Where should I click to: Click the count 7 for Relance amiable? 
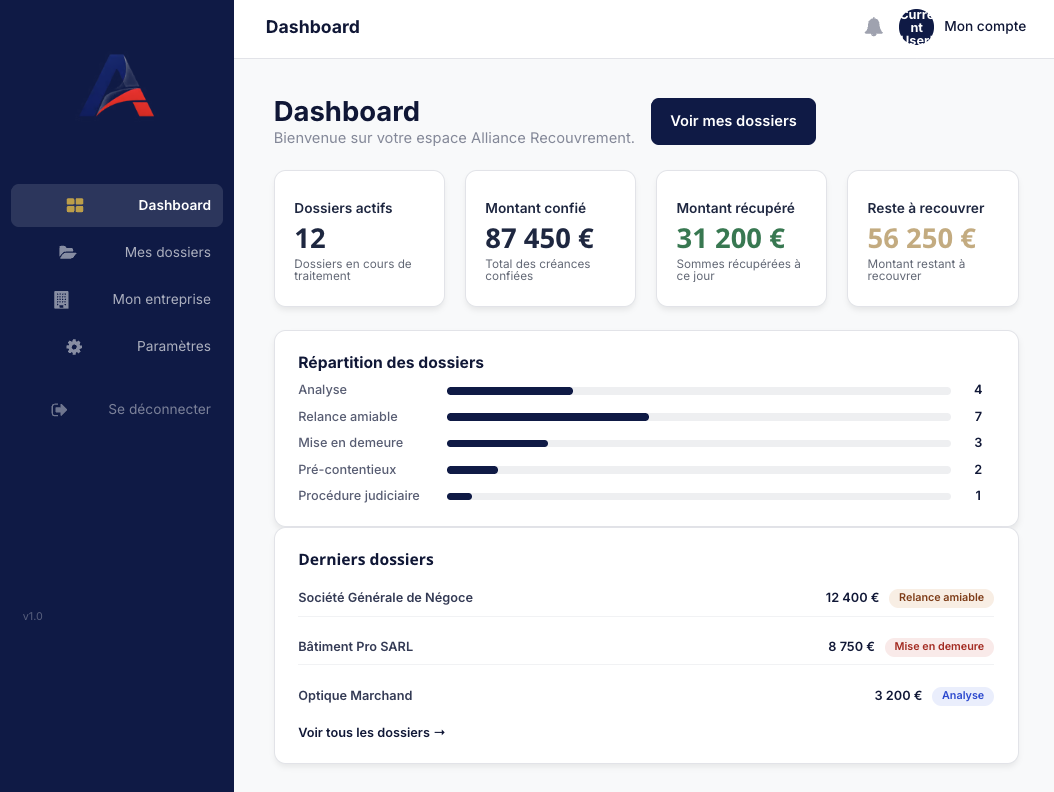click(978, 417)
